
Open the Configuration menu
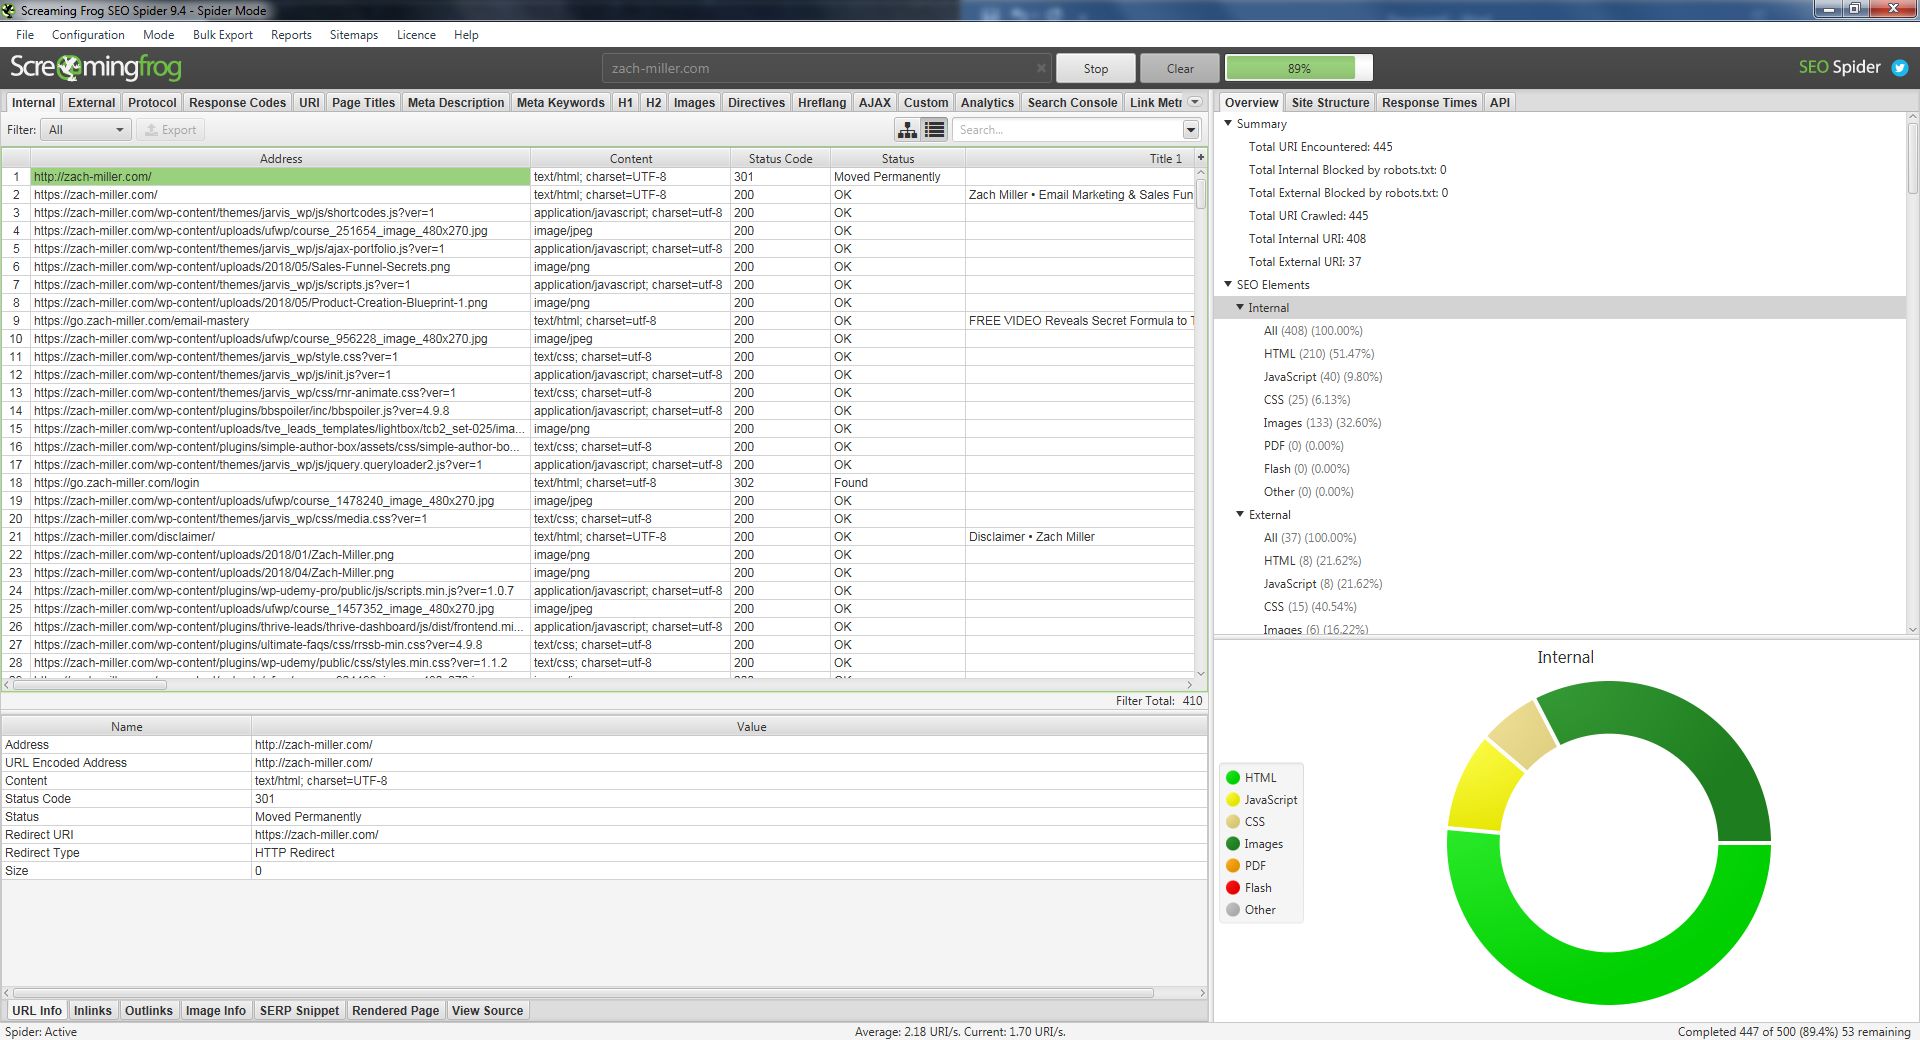coord(88,35)
